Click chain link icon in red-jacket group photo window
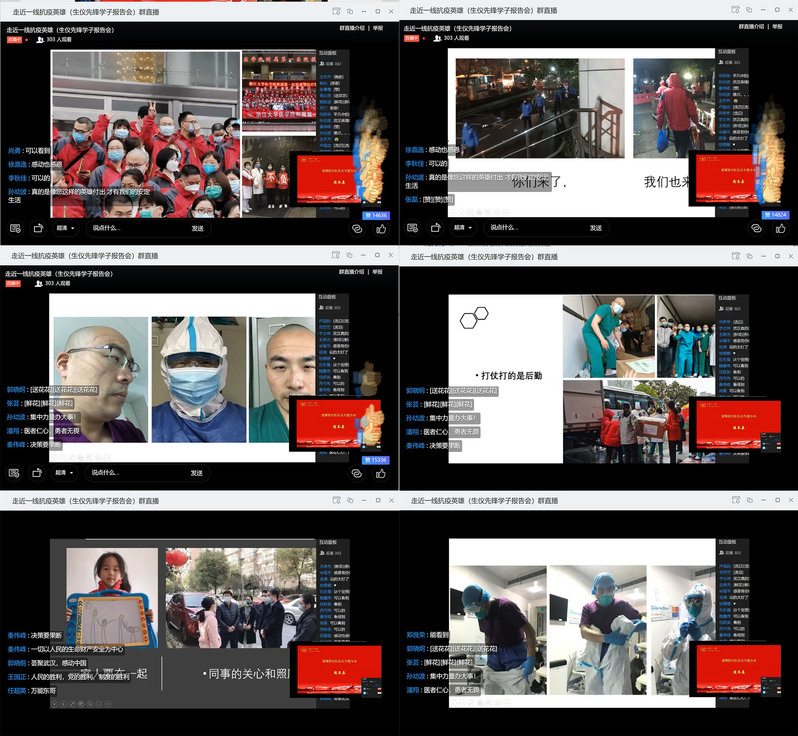This screenshot has width=798, height=736. pyautogui.click(x=357, y=228)
